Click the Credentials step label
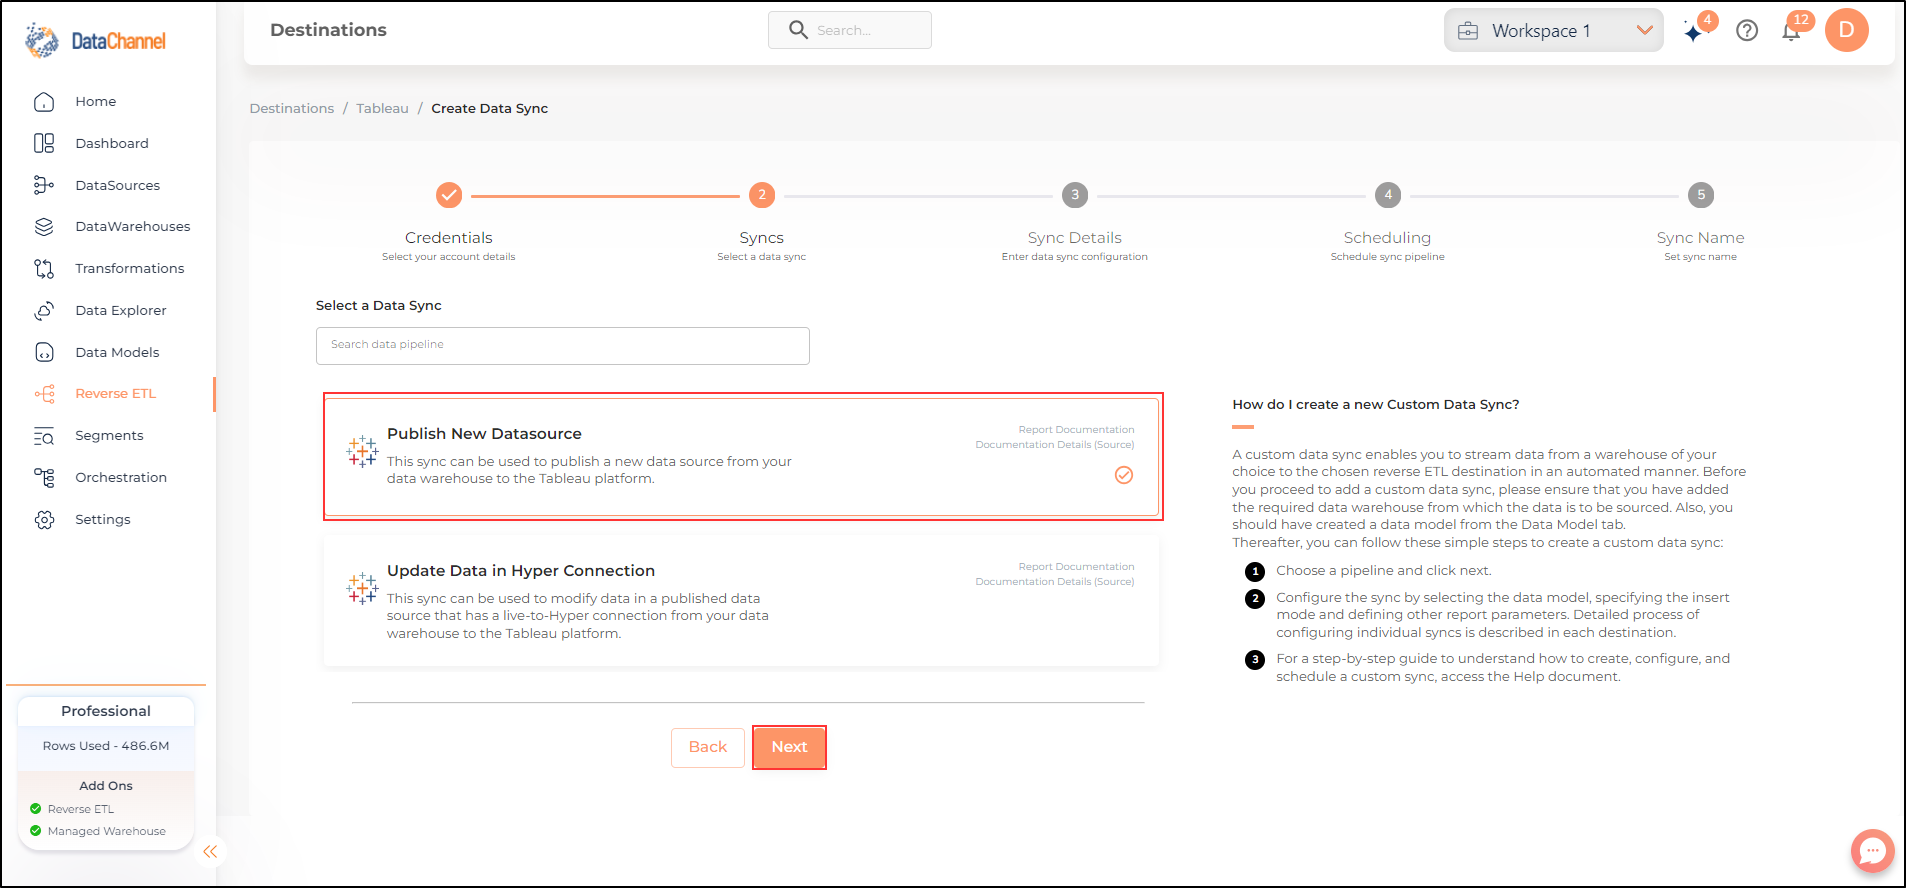 (x=449, y=238)
